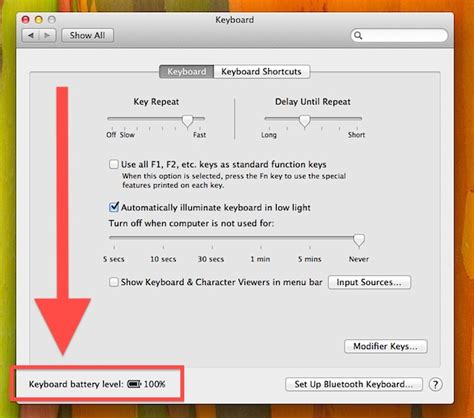Image resolution: width=474 pixels, height=418 pixels.
Task: Click the magnifier icon in search field
Action: (358, 35)
